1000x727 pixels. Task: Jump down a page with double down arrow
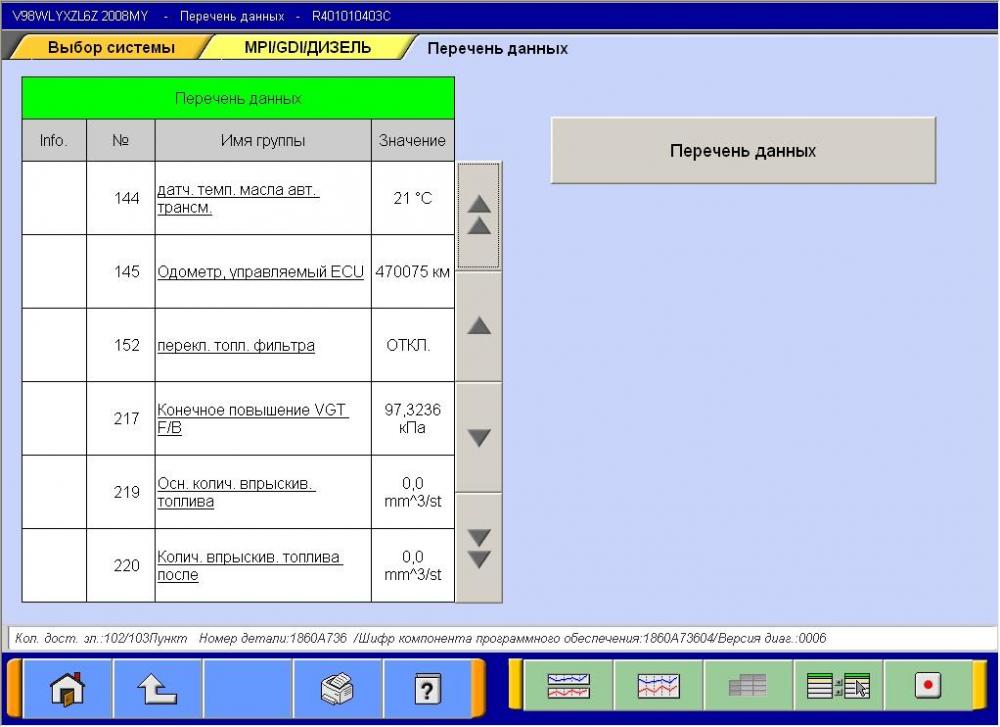[479, 548]
